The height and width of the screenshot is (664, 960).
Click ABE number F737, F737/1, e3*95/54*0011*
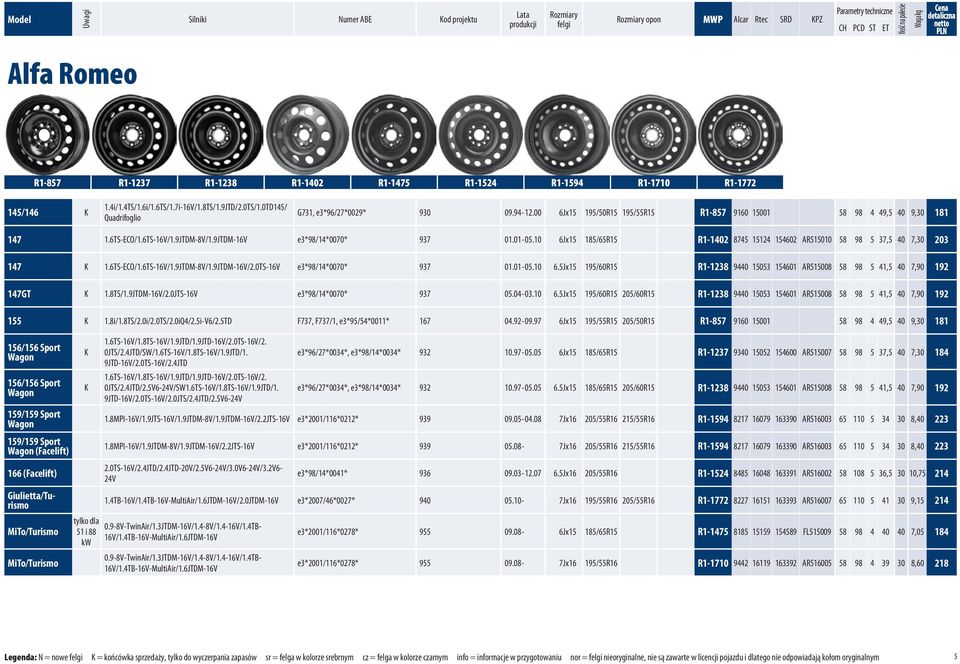(343, 321)
